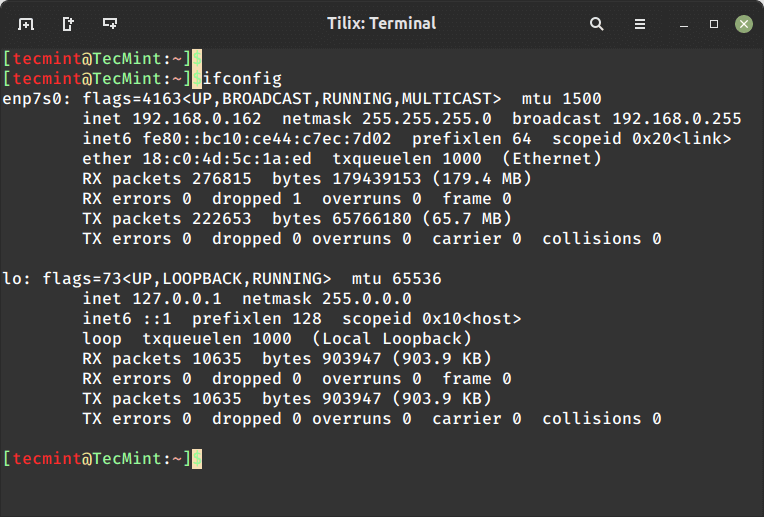Click 'mtu 65536' on the lo line
The height and width of the screenshot is (517, 764).
397,279
